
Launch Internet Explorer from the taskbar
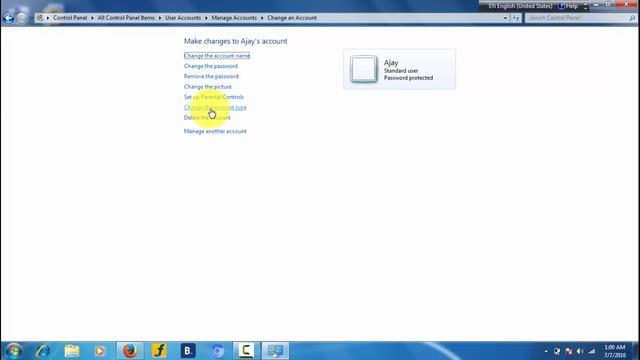click(42, 351)
